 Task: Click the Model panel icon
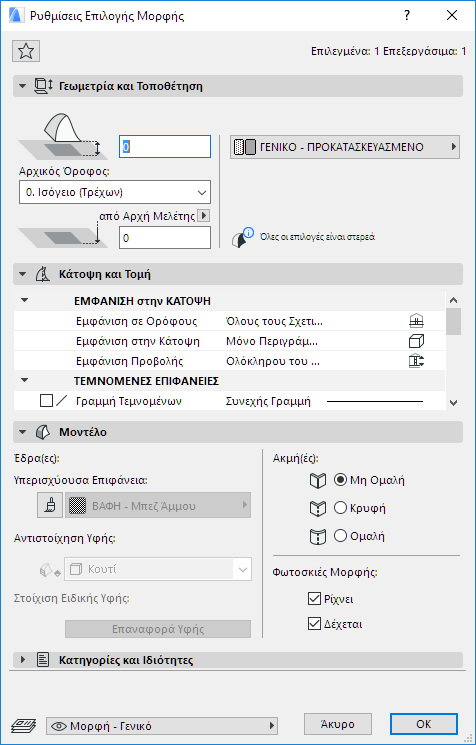tap(43, 432)
